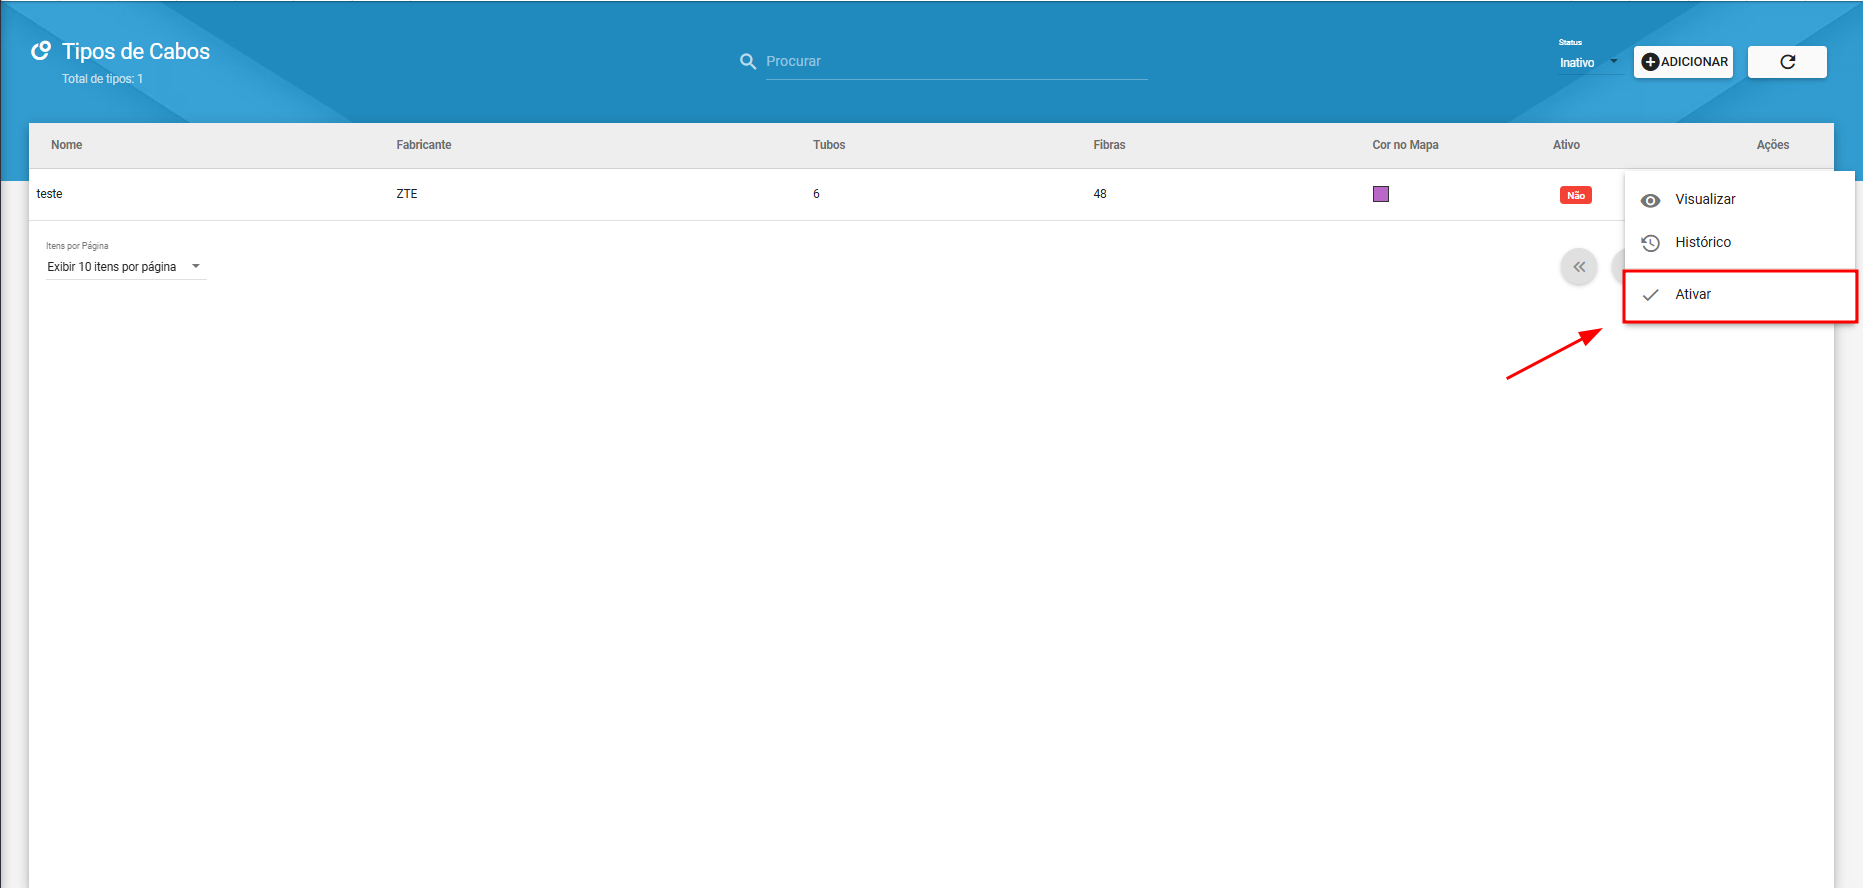Sort by the Nome column header
Screen dimensions: 1863x888
pos(67,145)
